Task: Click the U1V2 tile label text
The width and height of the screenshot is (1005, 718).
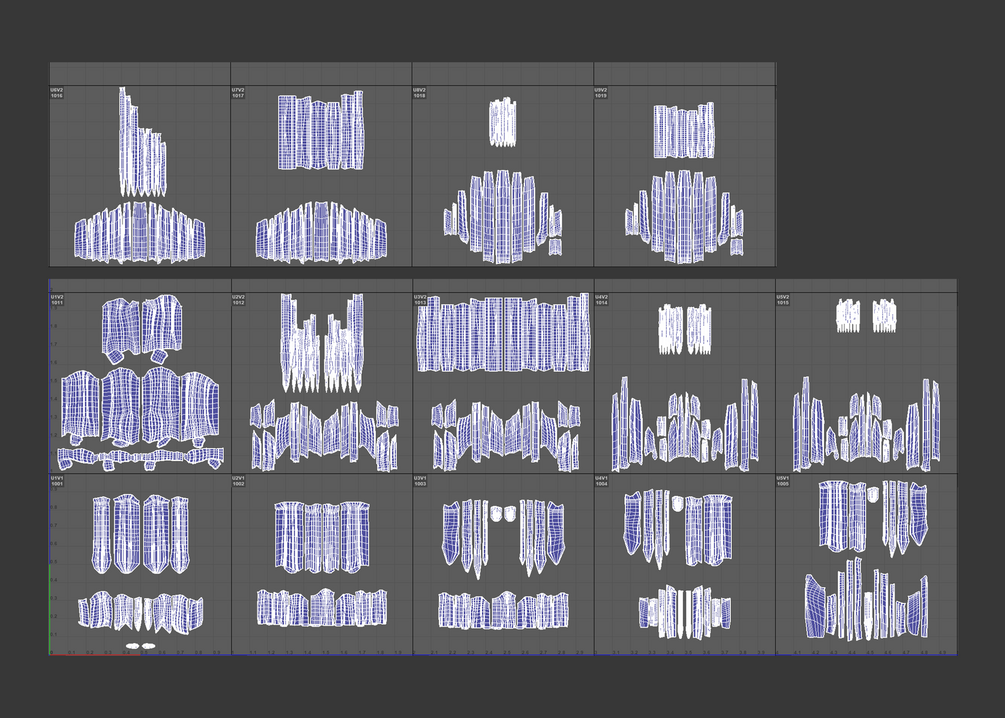Action: coord(57,297)
